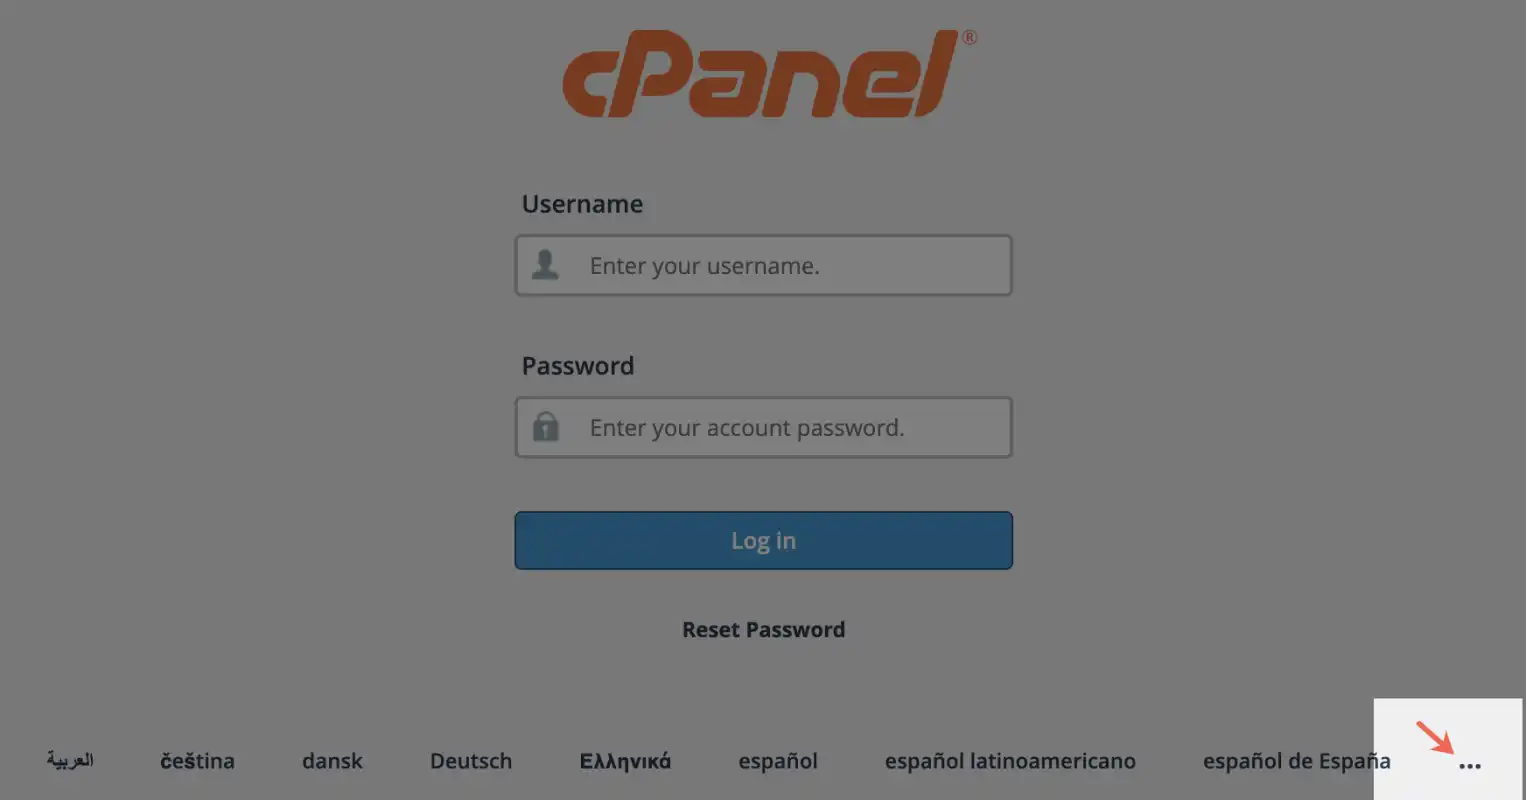1526x800 pixels.
Task: Click the user silhouette icon in Username field
Action: pos(545,265)
